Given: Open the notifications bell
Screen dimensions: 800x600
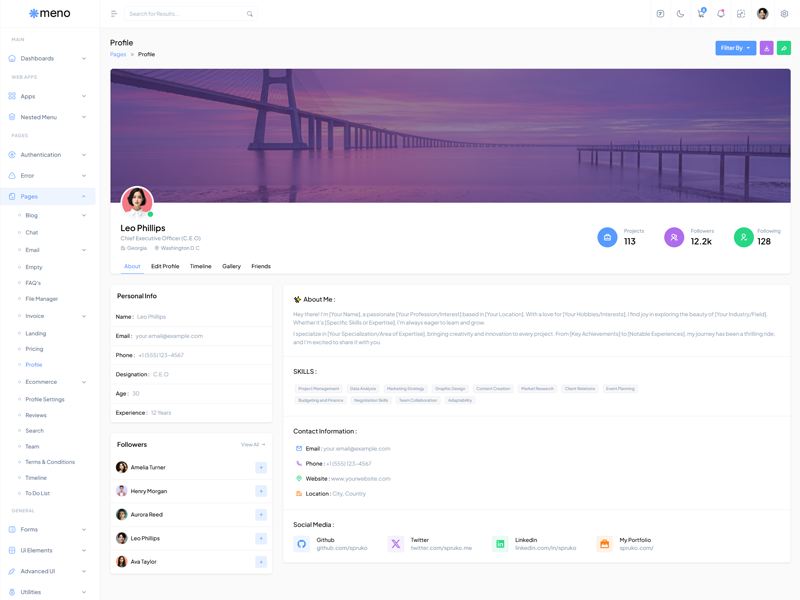Looking at the screenshot, I should pyautogui.click(x=721, y=14).
